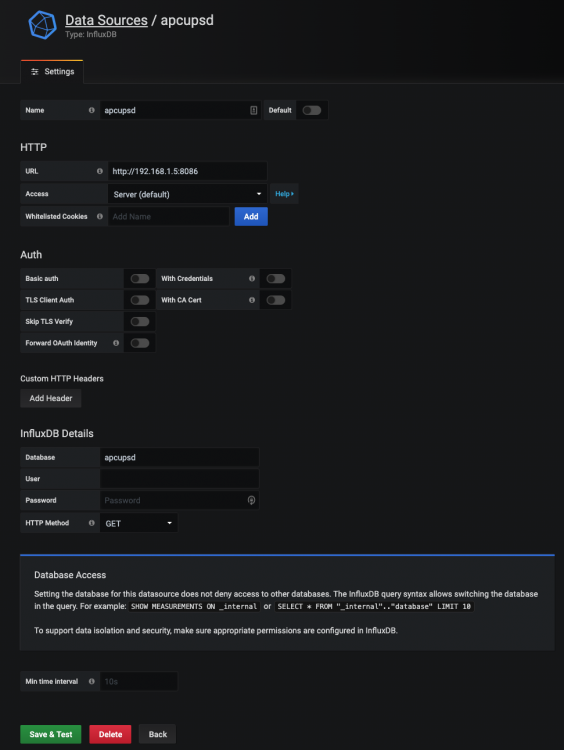Image resolution: width=564 pixels, height=750 pixels.
Task: Click the 'Database Access' heading
Action: 70,575
